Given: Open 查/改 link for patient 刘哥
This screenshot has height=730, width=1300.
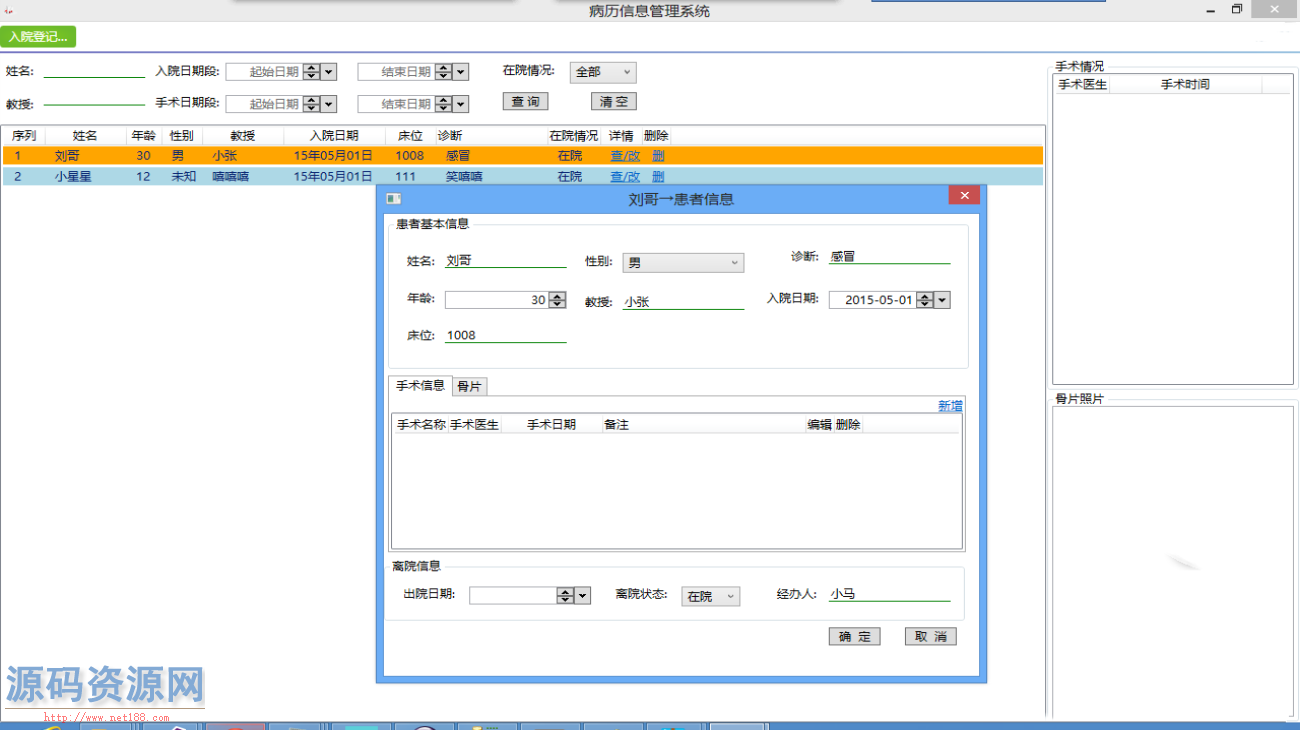Looking at the screenshot, I should point(625,156).
